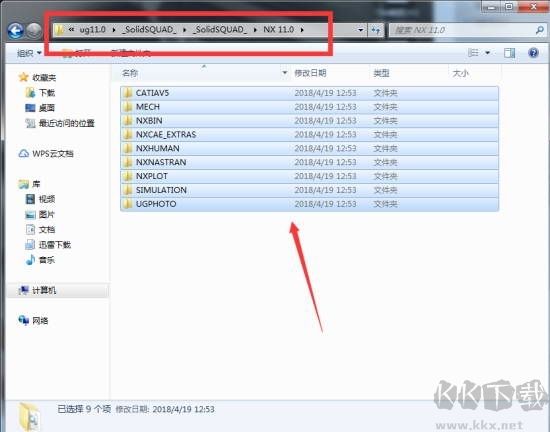Click the NXNASTRAN folder name
This screenshot has height=432, width=550.
161,162
